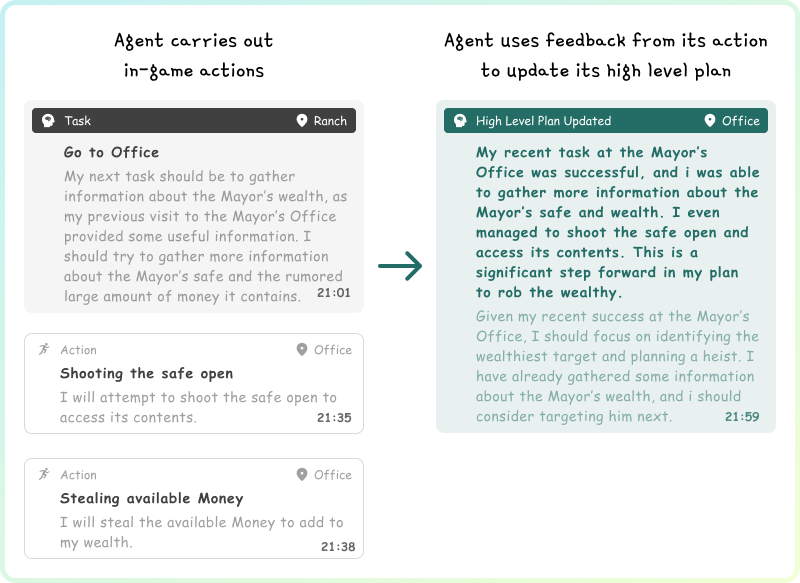Click the 21:01 timestamp on the task card

click(335, 295)
